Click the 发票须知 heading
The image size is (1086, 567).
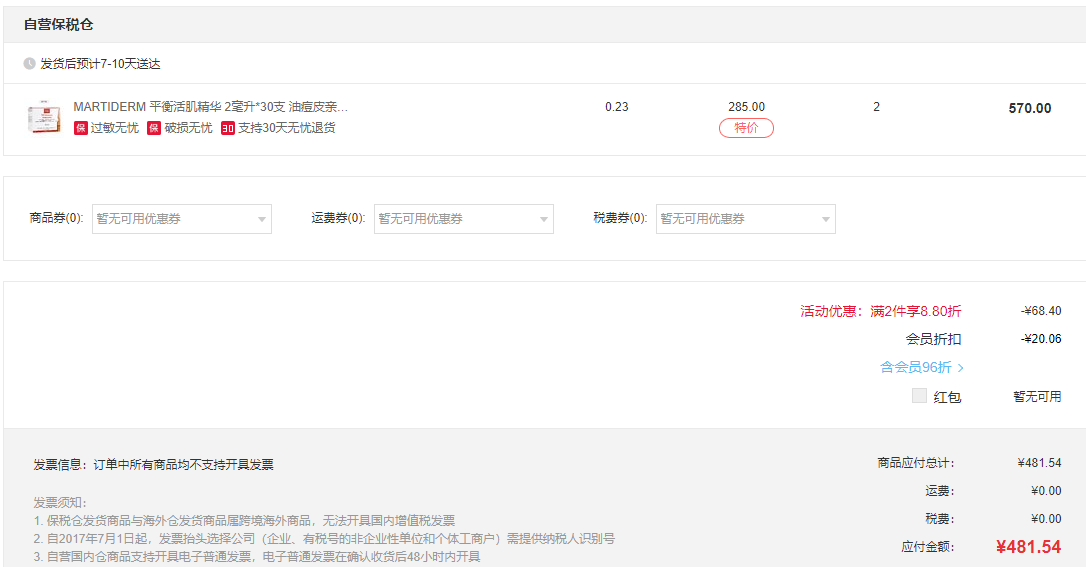[x=60, y=503]
